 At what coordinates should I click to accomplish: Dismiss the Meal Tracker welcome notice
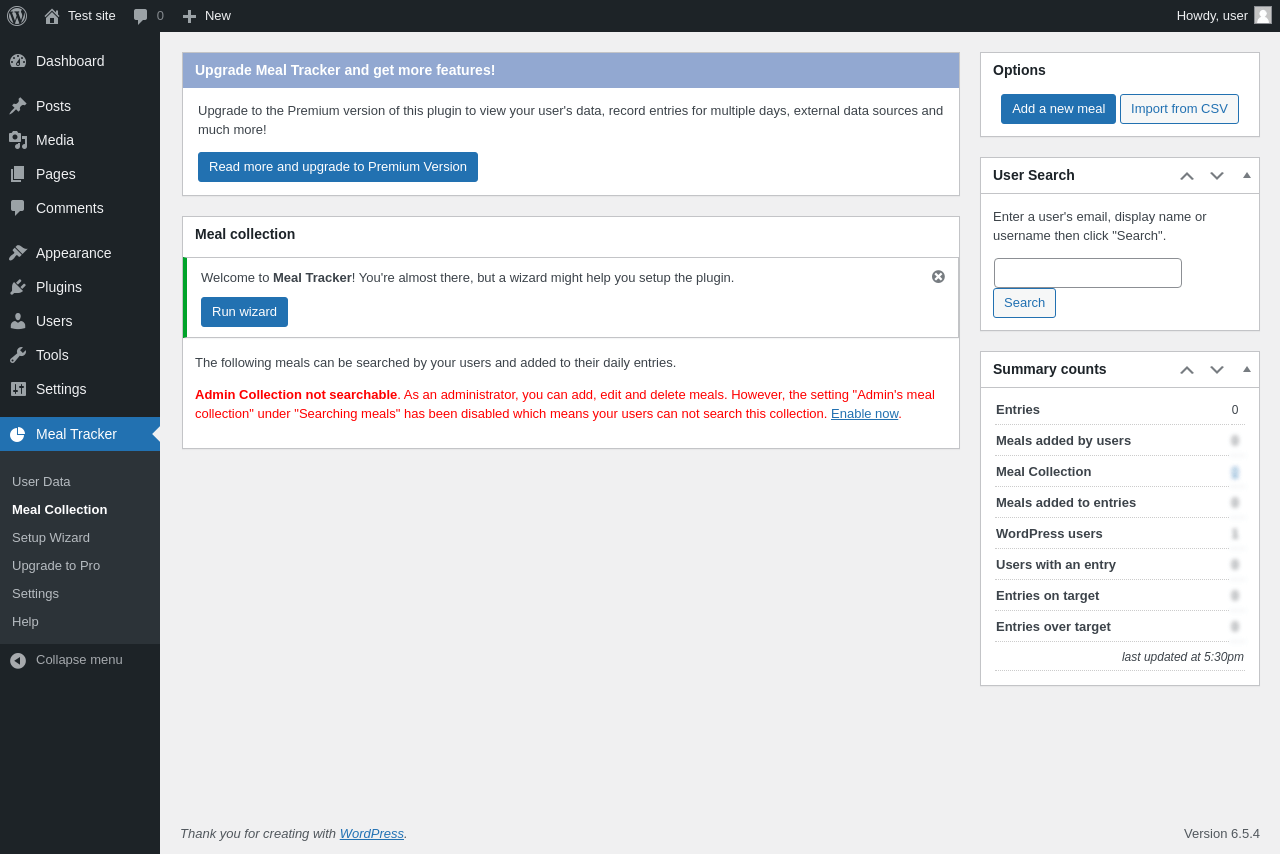pyautogui.click(x=938, y=277)
